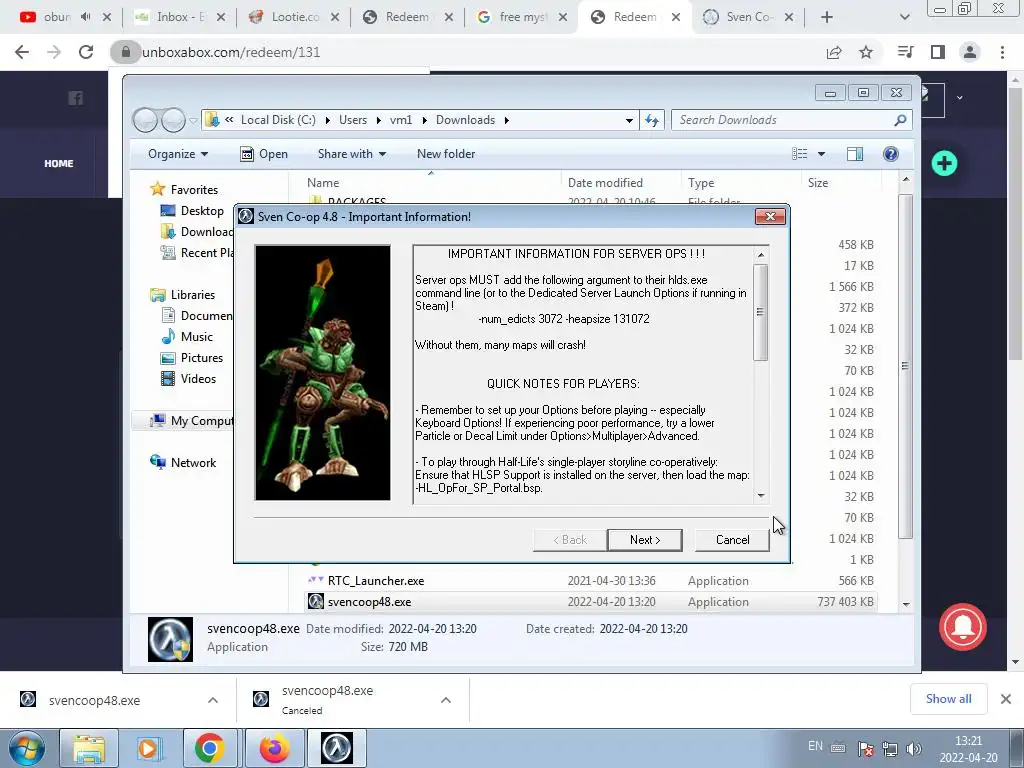Click the Chrome address bar URL
This screenshot has height=768, width=1024.
tap(231, 52)
